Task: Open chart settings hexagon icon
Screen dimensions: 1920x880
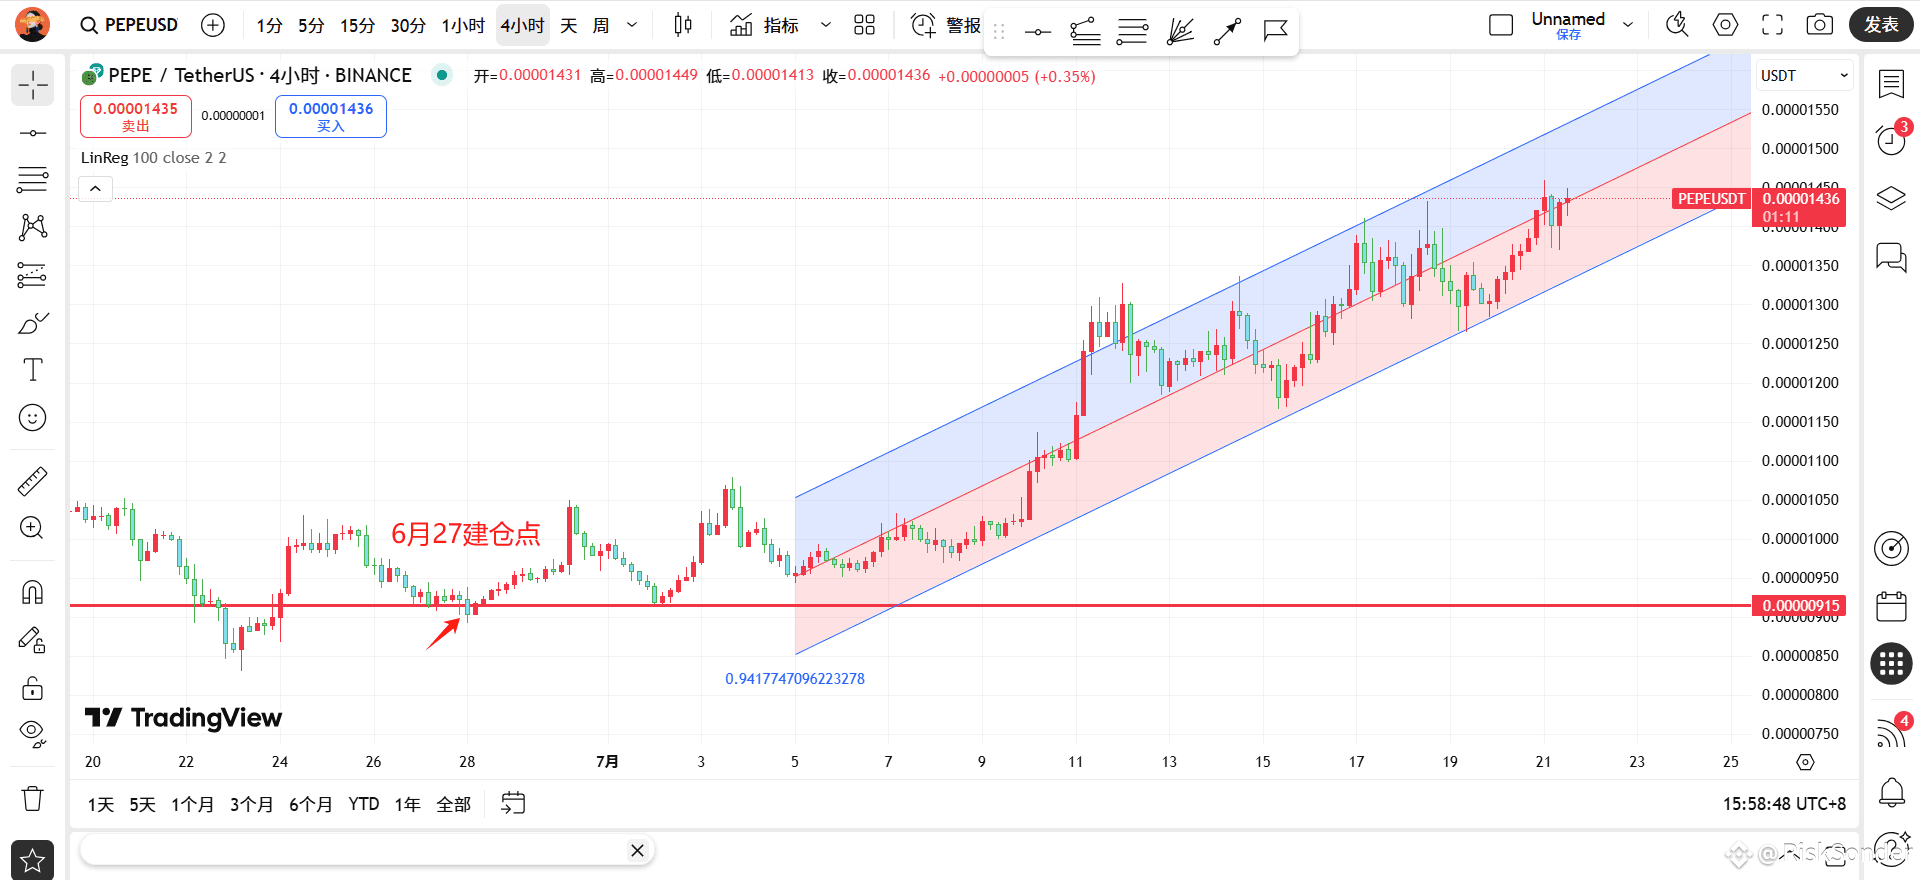Action: 1725,25
